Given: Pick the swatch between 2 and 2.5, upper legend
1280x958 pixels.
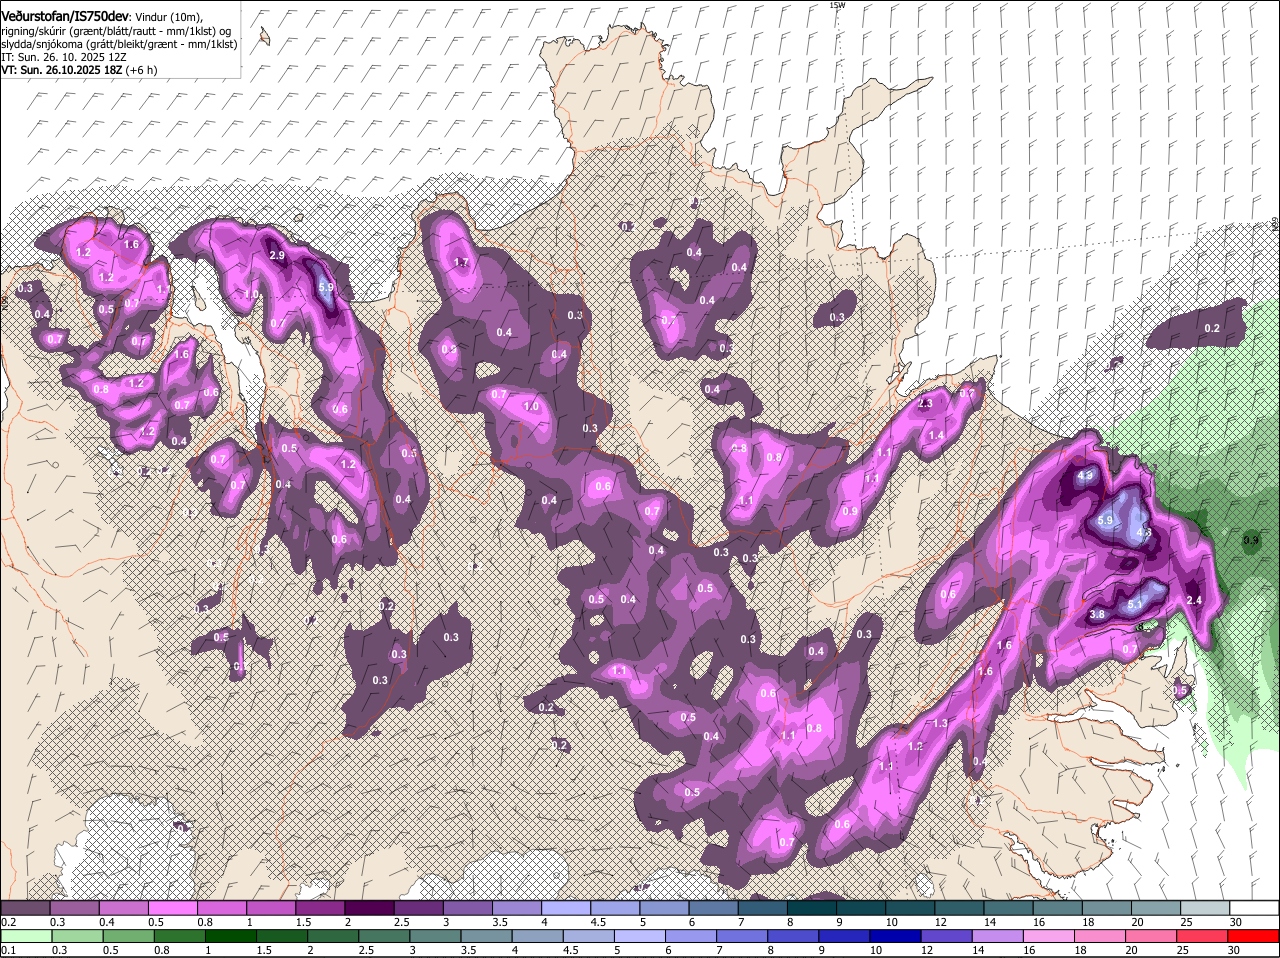Looking at the screenshot, I should click(x=369, y=907).
